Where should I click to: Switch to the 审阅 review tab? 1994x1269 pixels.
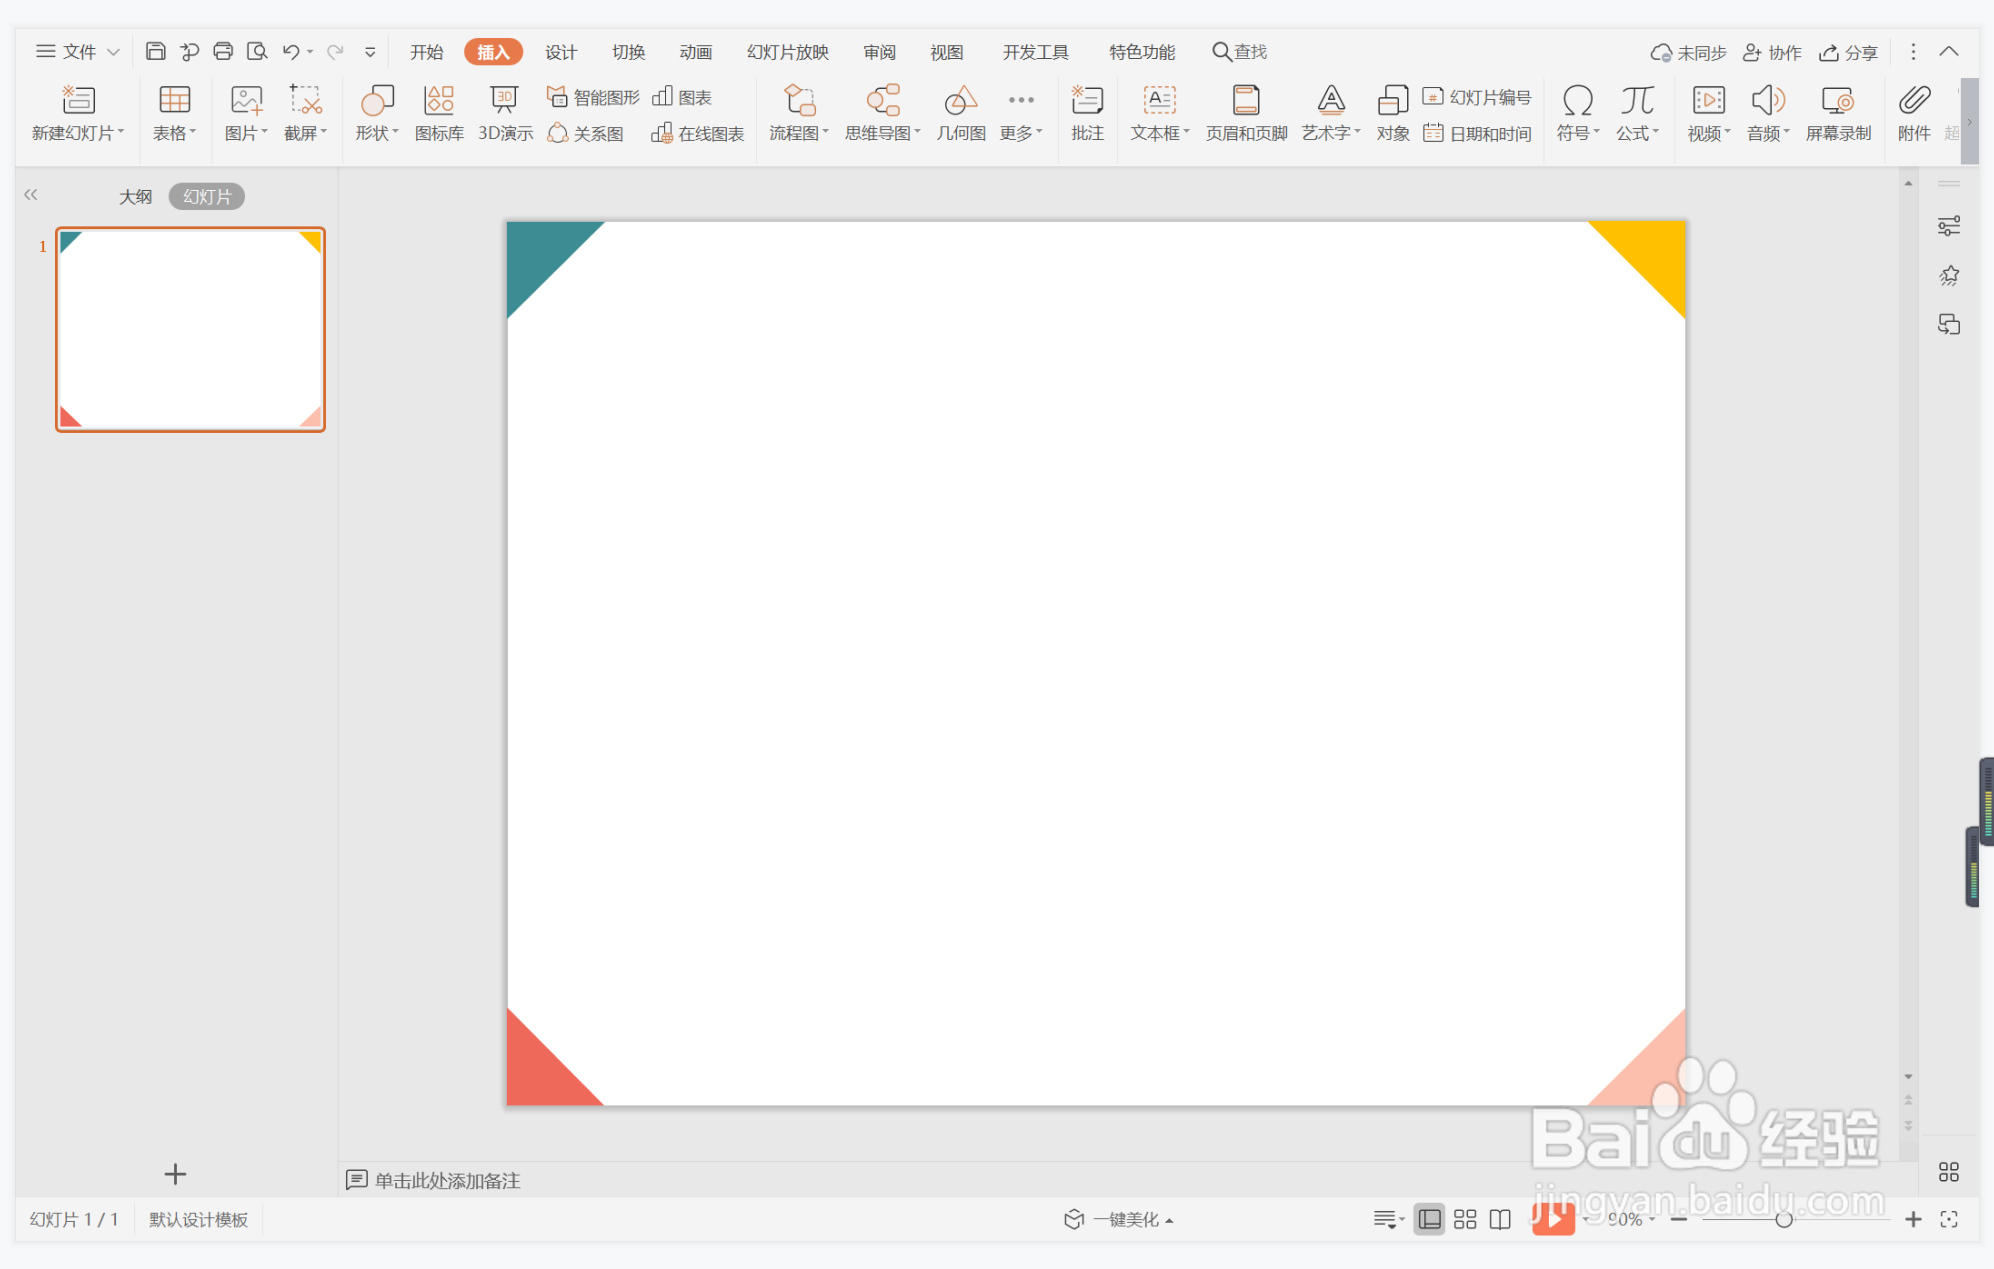(880, 52)
